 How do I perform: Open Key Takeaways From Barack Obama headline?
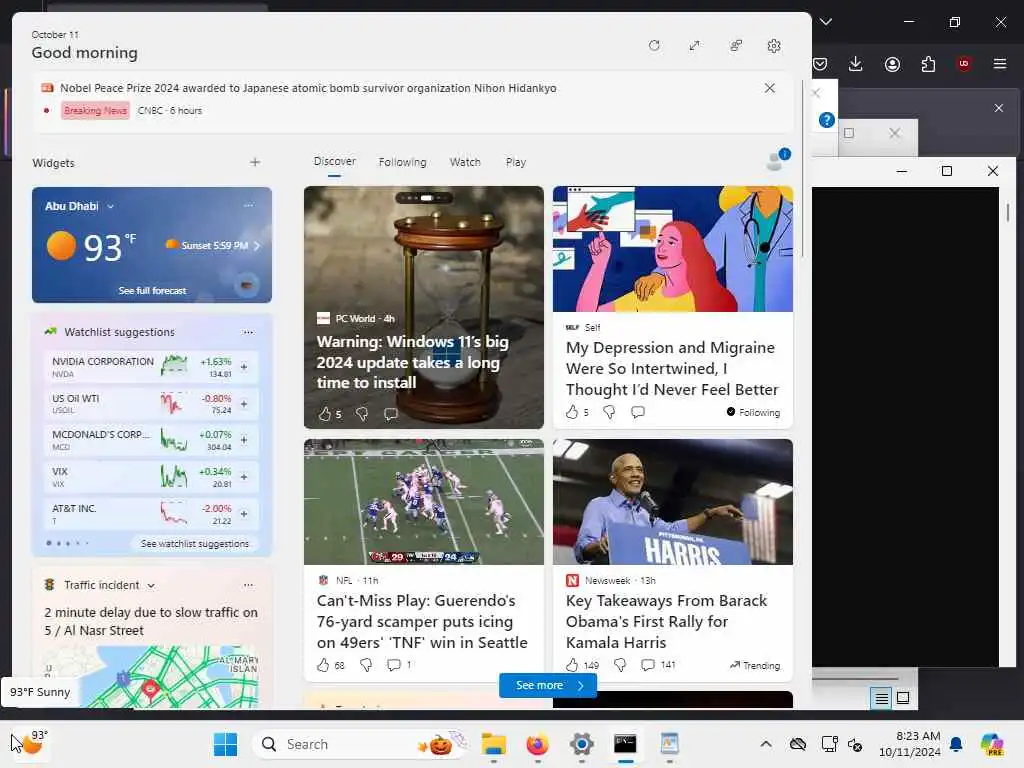click(666, 621)
